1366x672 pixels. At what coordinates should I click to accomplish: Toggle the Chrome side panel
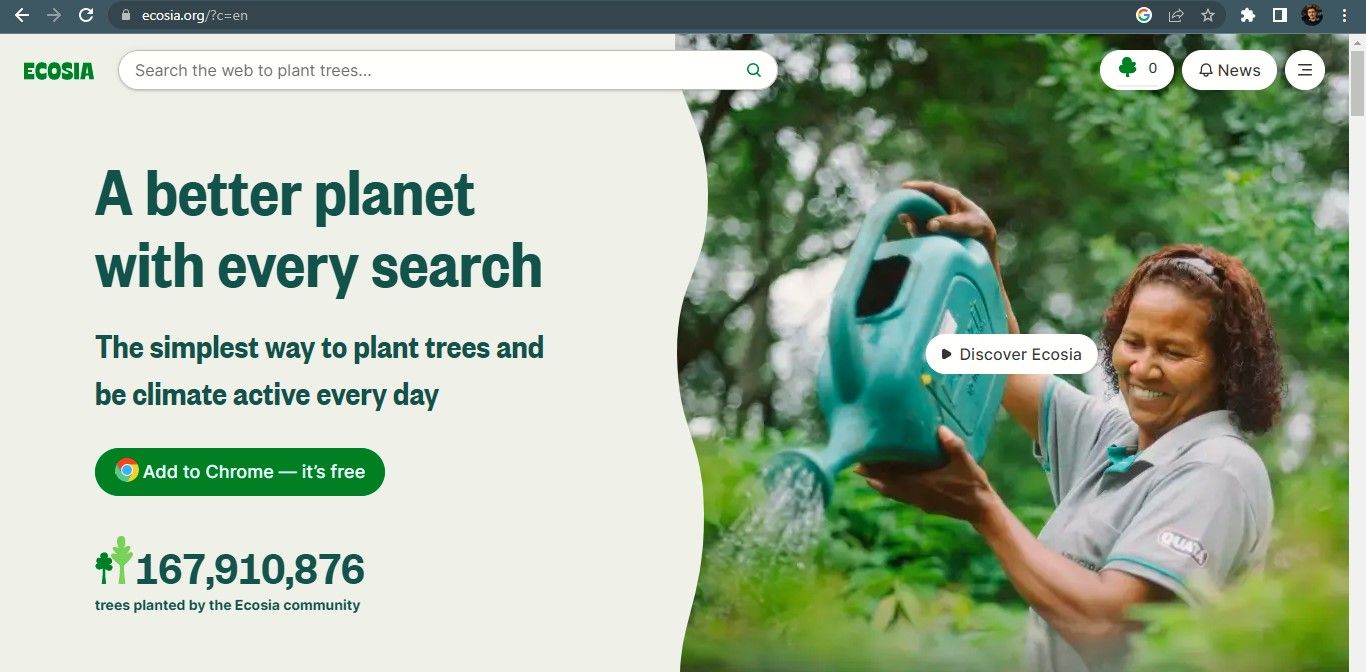(x=1279, y=15)
